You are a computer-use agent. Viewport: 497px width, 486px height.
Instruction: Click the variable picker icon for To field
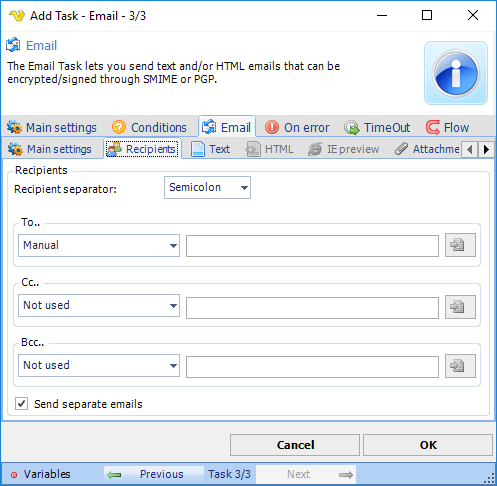coord(460,245)
